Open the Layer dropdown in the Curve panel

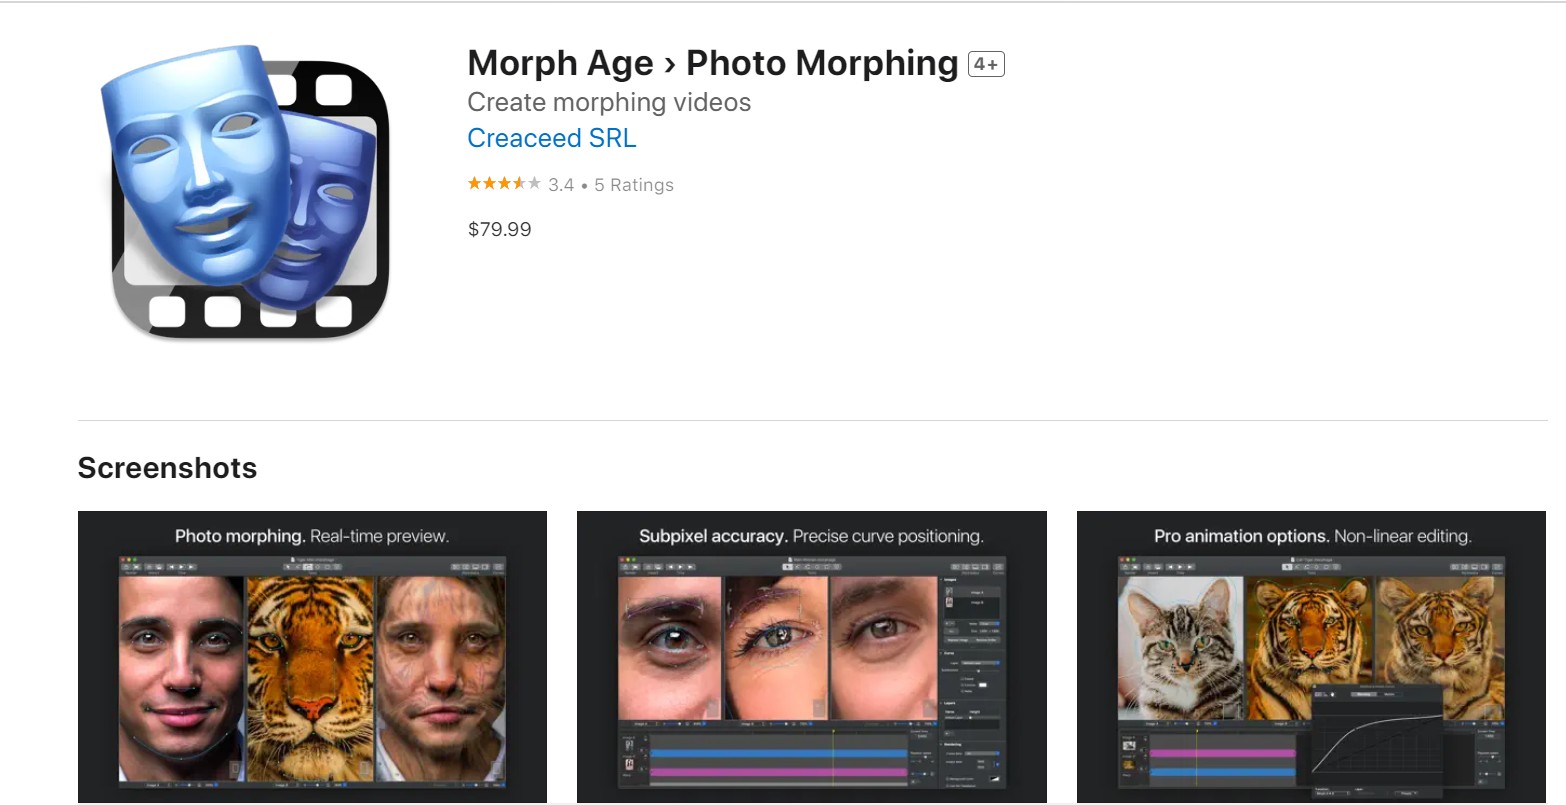[980, 663]
